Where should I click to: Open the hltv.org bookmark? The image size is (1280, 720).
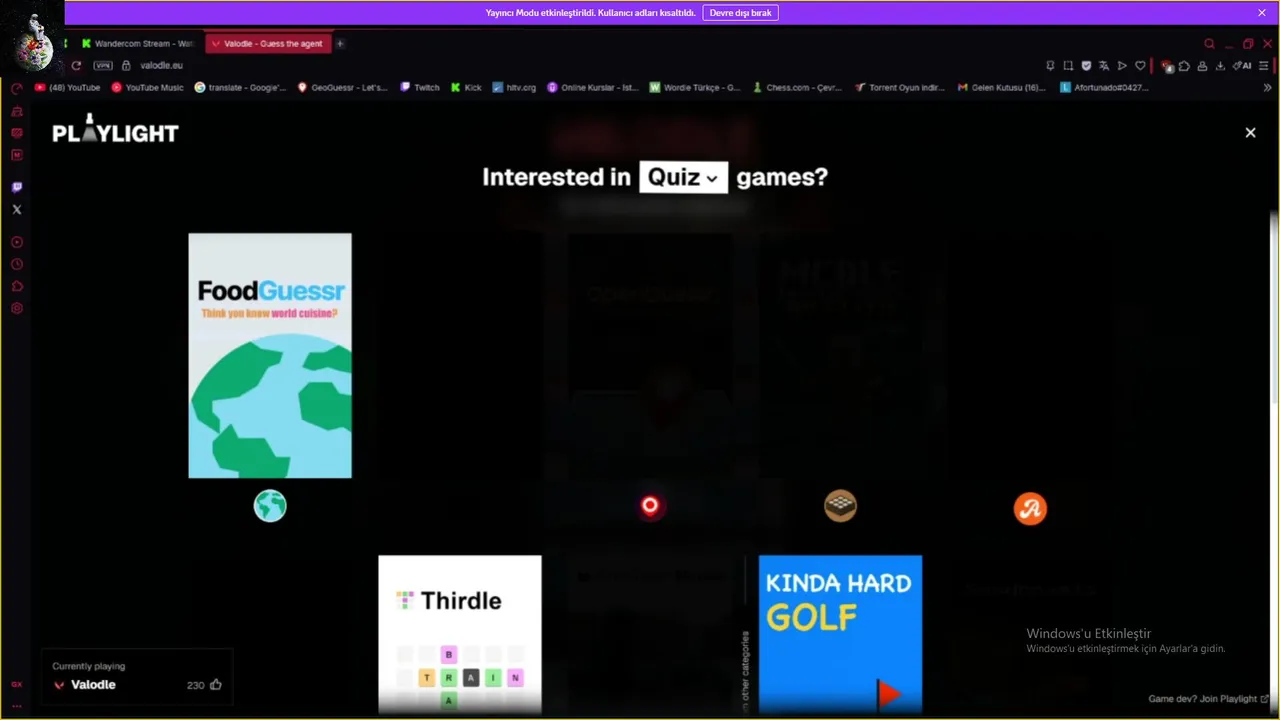pos(514,88)
